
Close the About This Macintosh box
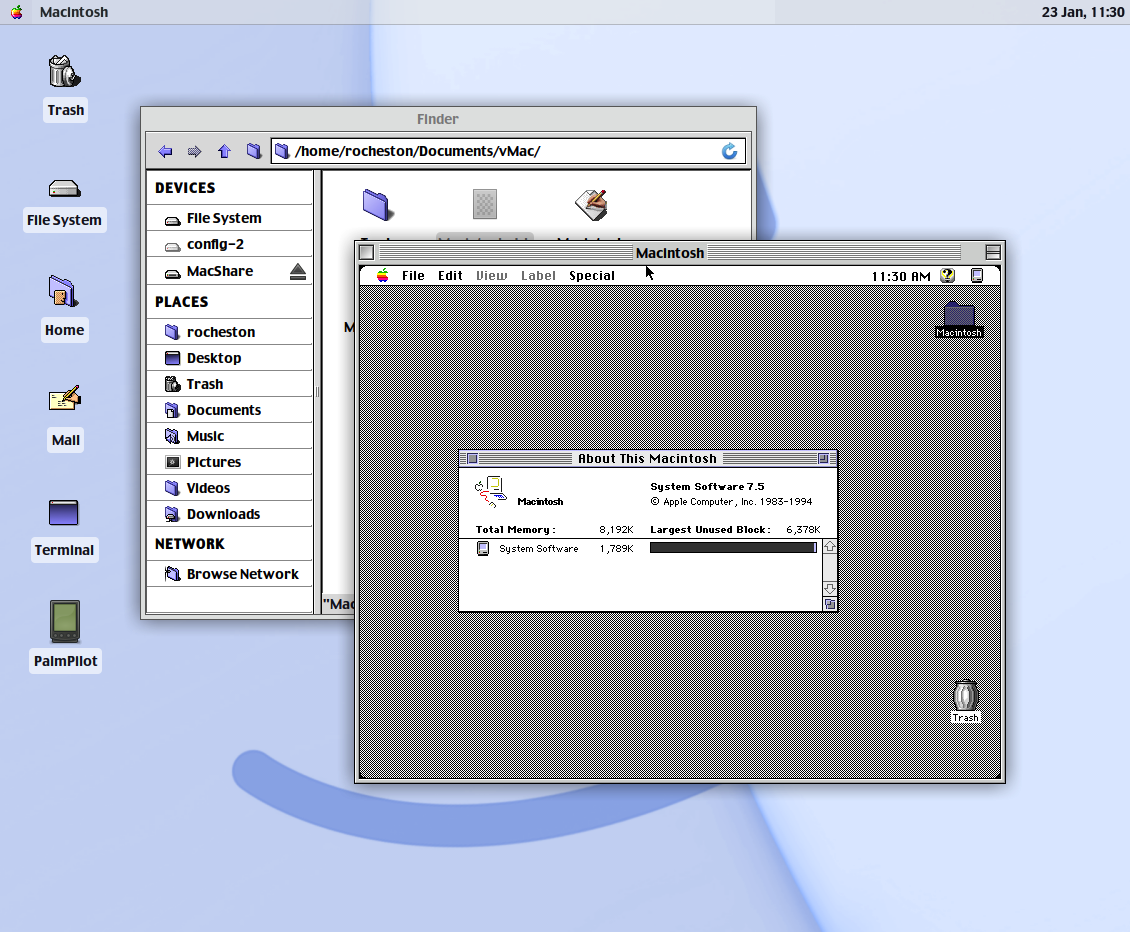click(472, 458)
